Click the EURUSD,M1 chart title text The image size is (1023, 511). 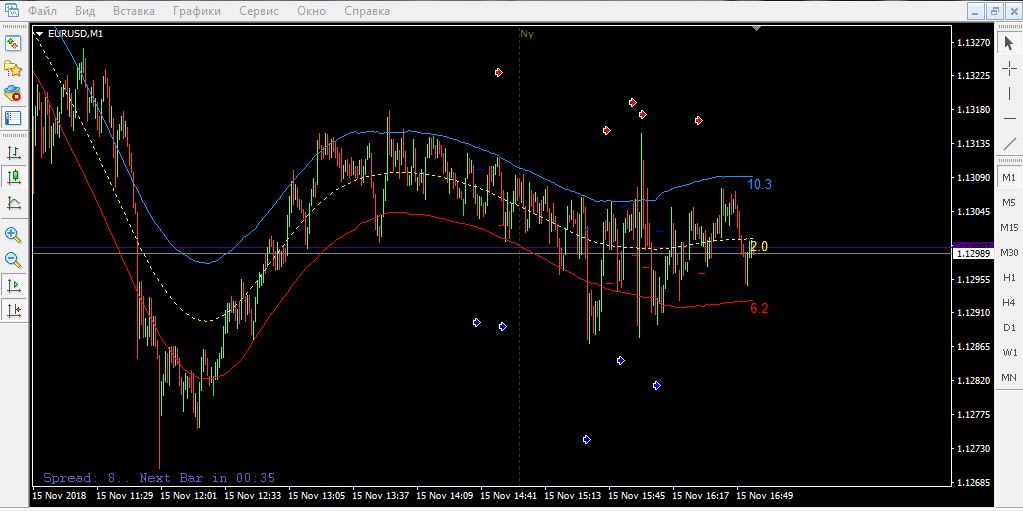74,34
